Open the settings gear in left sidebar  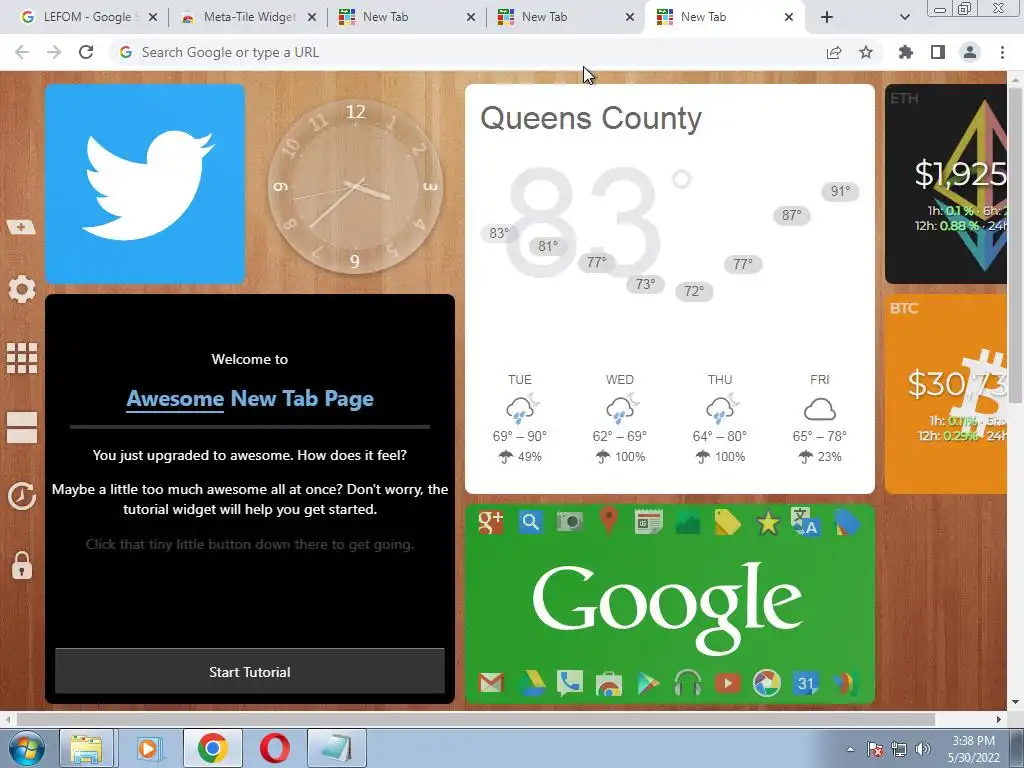[x=22, y=289]
